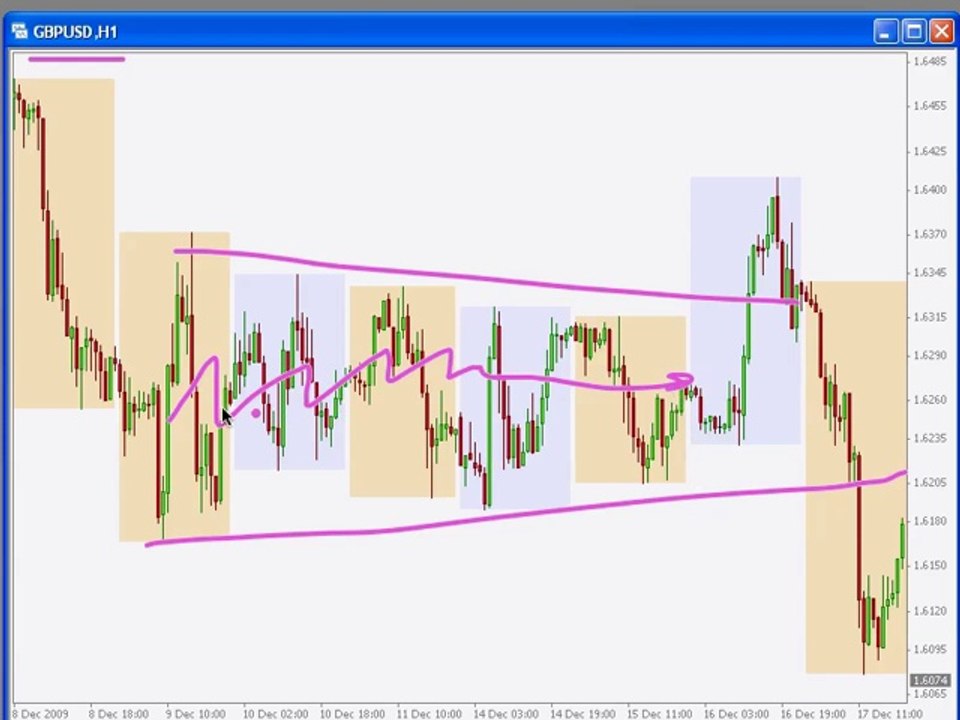Click the 15 Dec 11:00 time label

659,714
